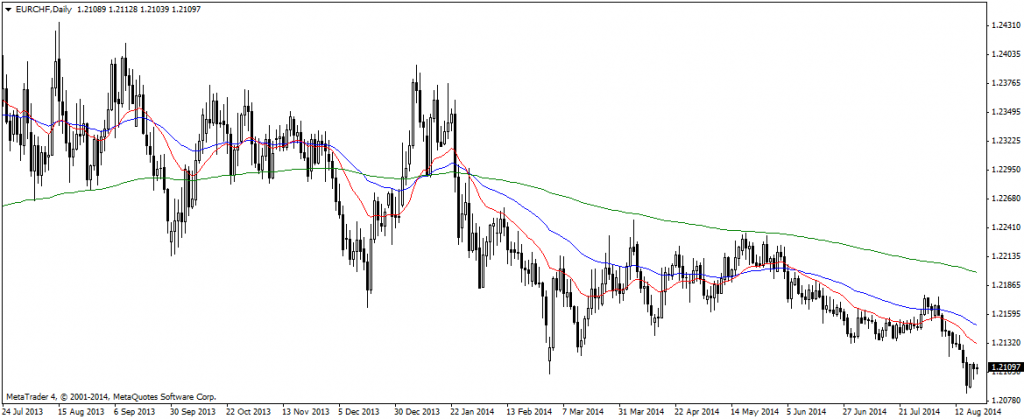Click the 1.22950 price level on axis
Image resolution: width=1024 pixels, height=419 pixels.
(1004, 169)
